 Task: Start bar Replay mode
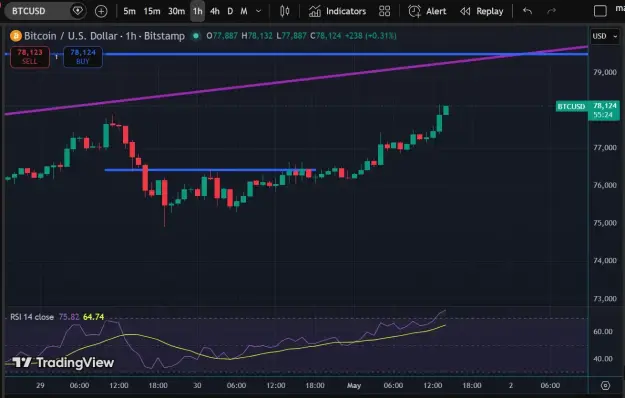[482, 11]
